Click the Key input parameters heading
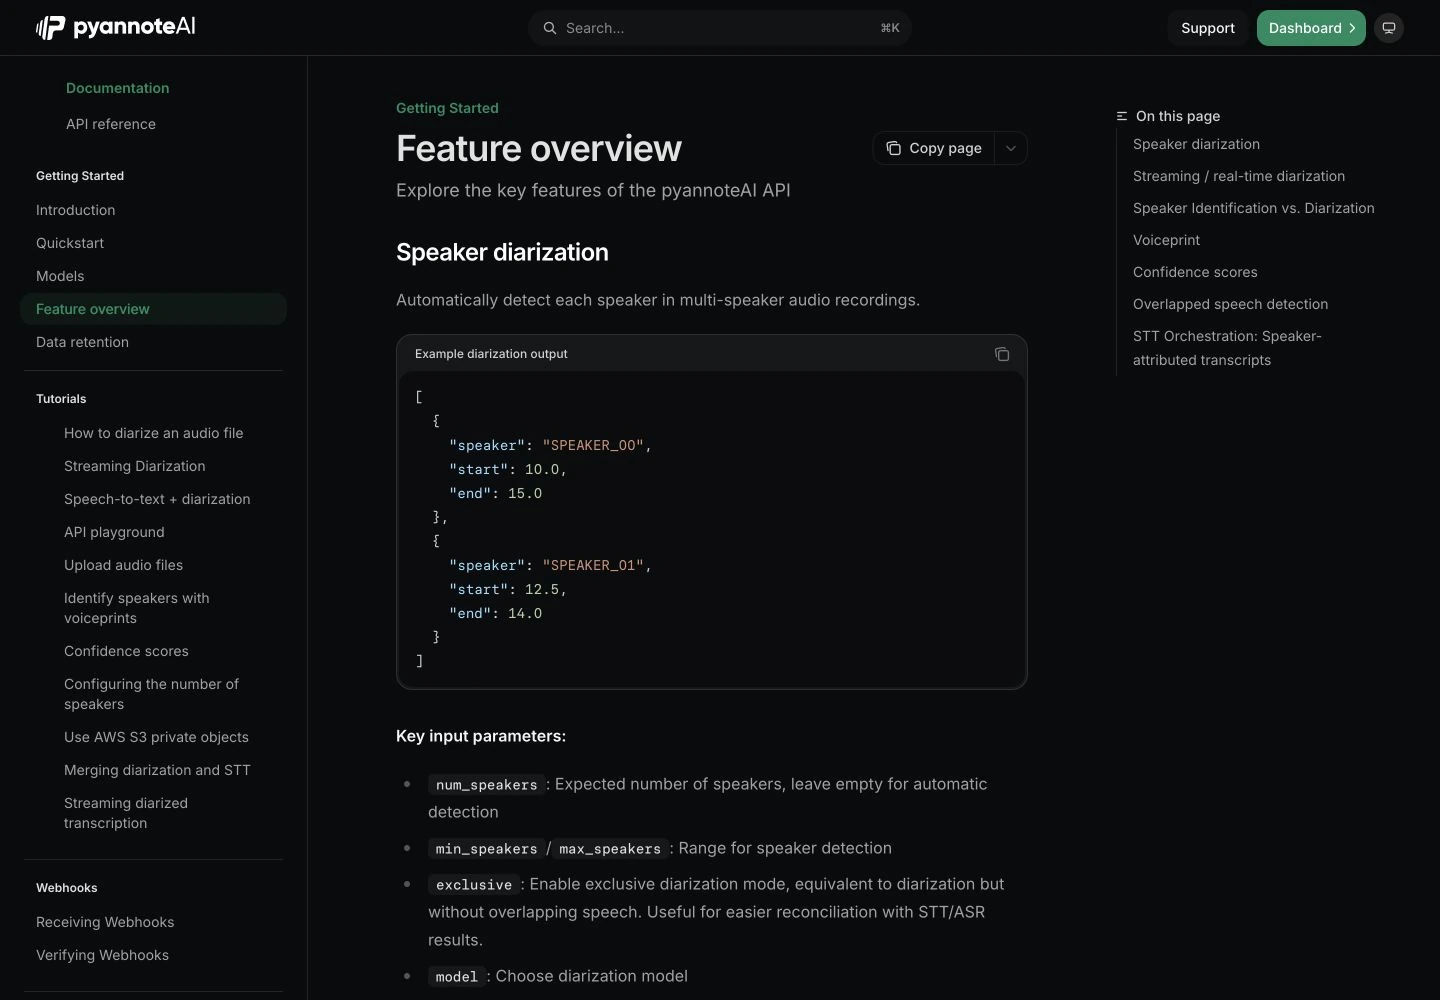Viewport: 1440px width, 1000px height. click(x=481, y=736)
